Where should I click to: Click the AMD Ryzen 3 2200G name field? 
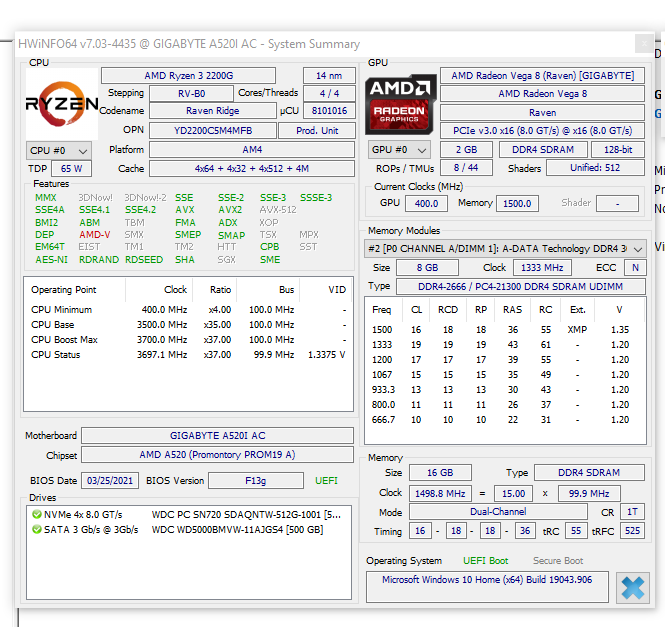(x=188, y=76)
